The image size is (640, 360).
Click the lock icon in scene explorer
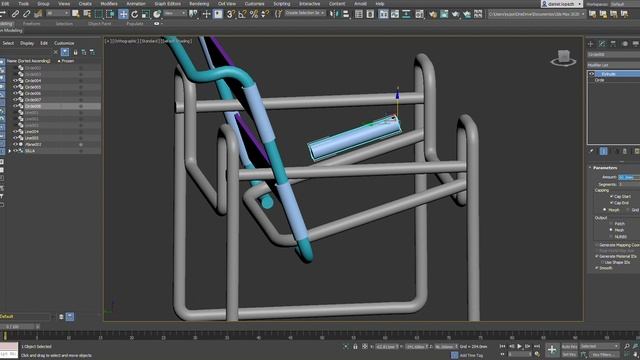(76, 52)
